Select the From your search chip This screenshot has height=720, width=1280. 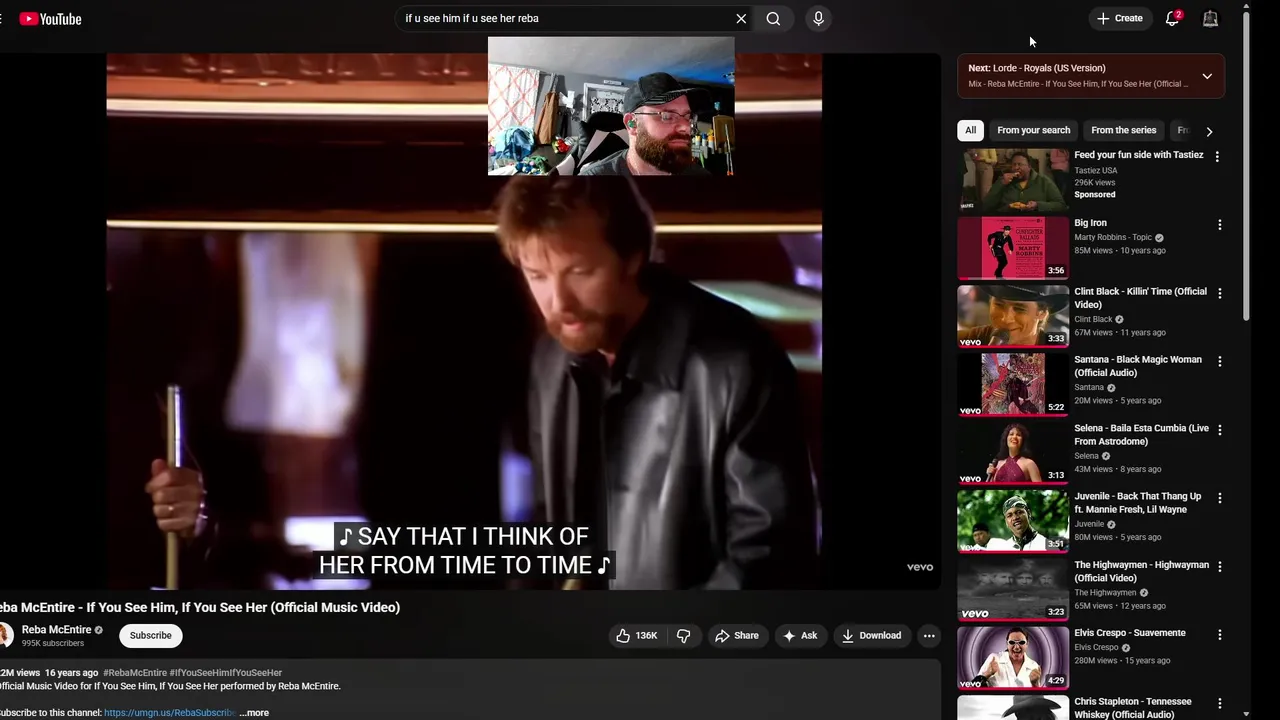click(1033, 130)
